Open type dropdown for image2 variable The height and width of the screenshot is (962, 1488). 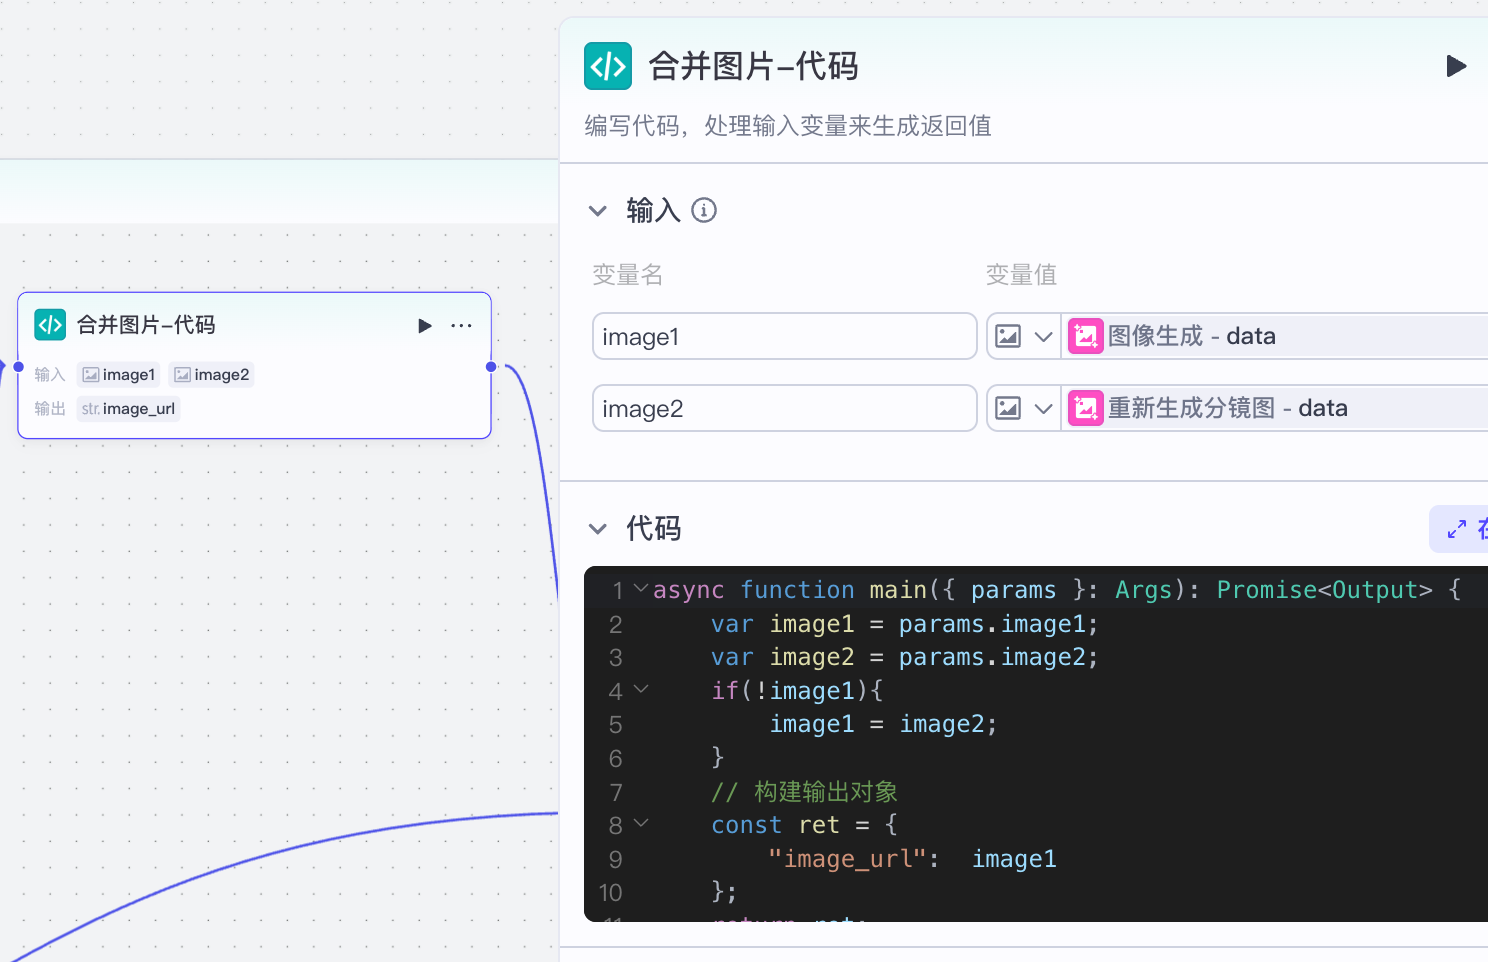[1022, 408]
